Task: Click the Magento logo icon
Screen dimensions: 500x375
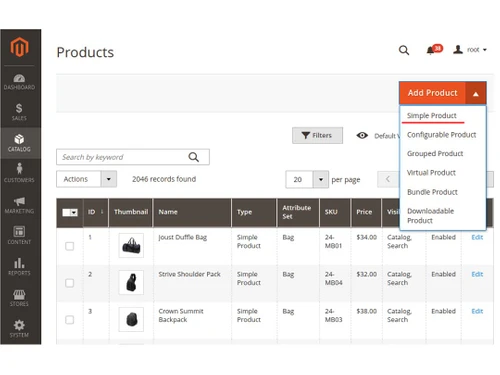Action: [x=19, y=47]
